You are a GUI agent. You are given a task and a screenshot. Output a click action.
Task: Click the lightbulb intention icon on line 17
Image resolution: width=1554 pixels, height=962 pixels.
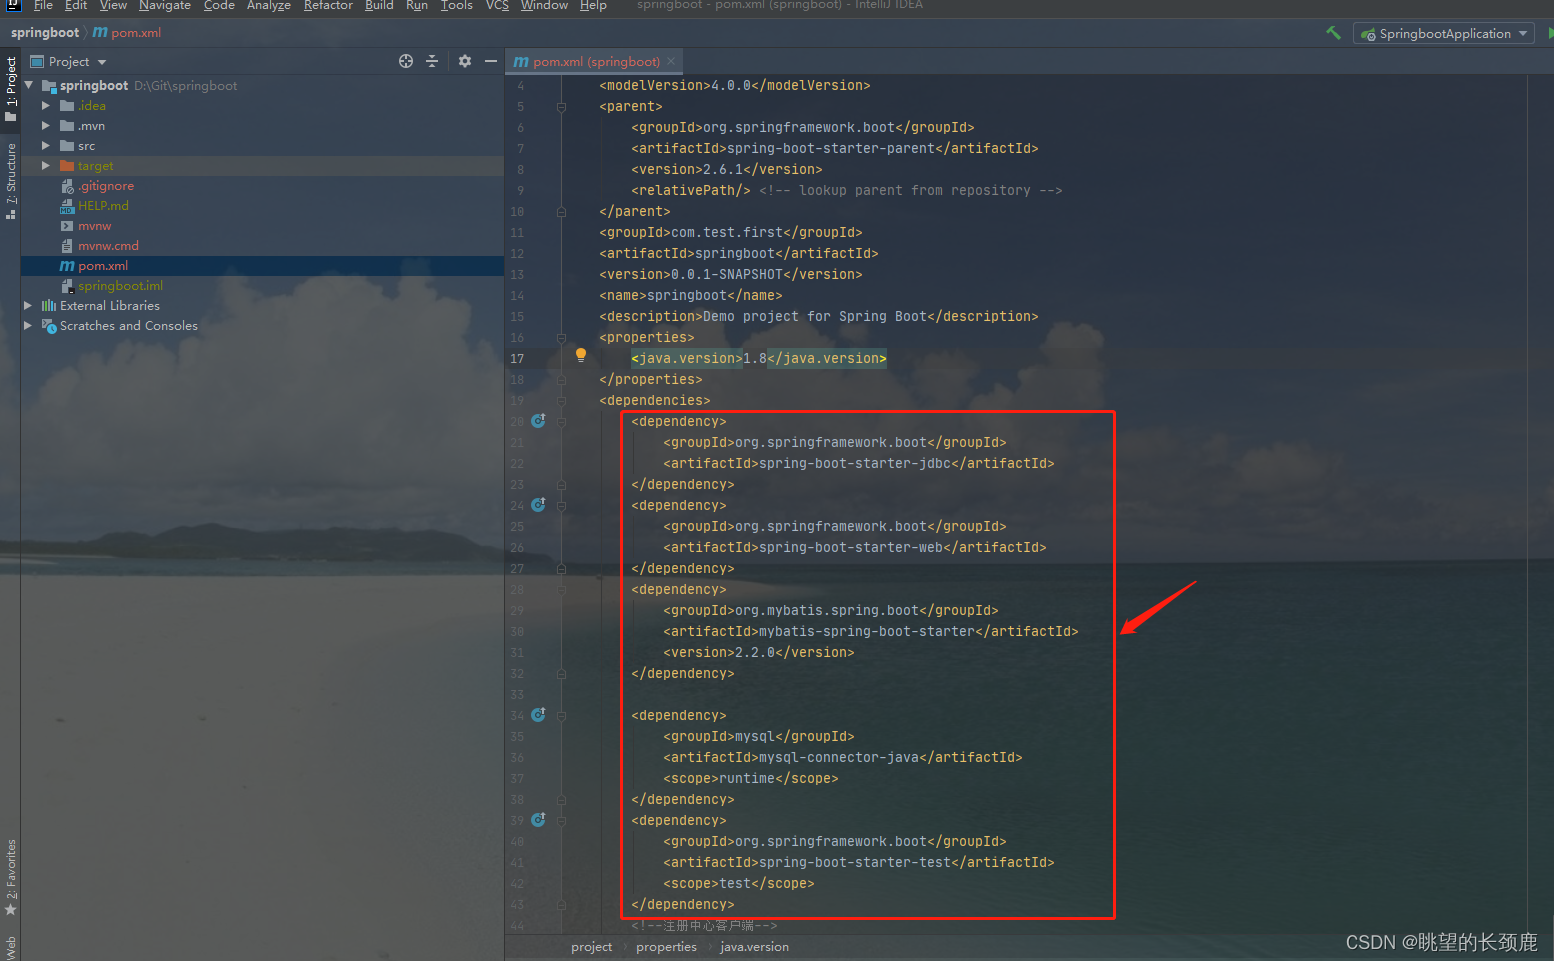click(581, 355)
